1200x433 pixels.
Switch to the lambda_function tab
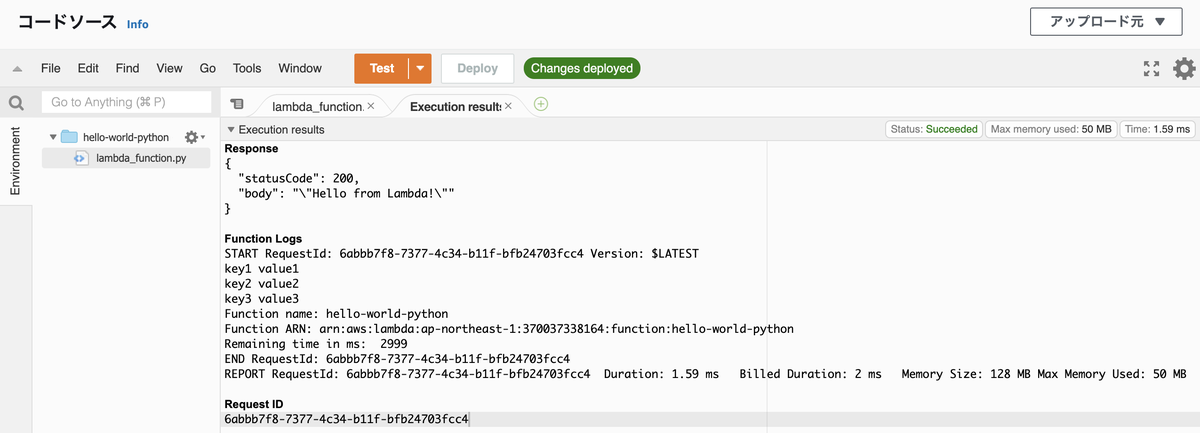tap(318, 105)
